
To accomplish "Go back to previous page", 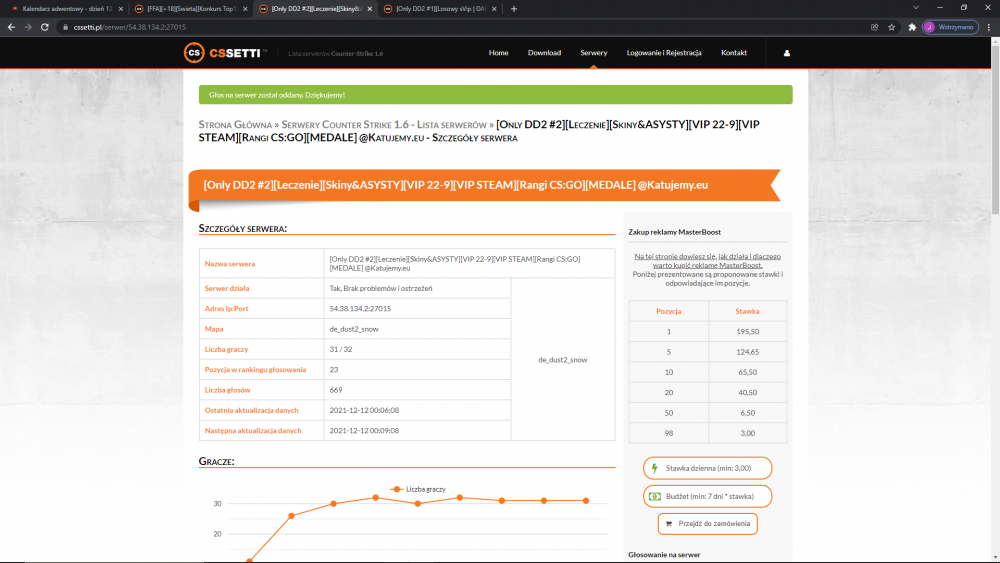I will (x=11, y=27).
